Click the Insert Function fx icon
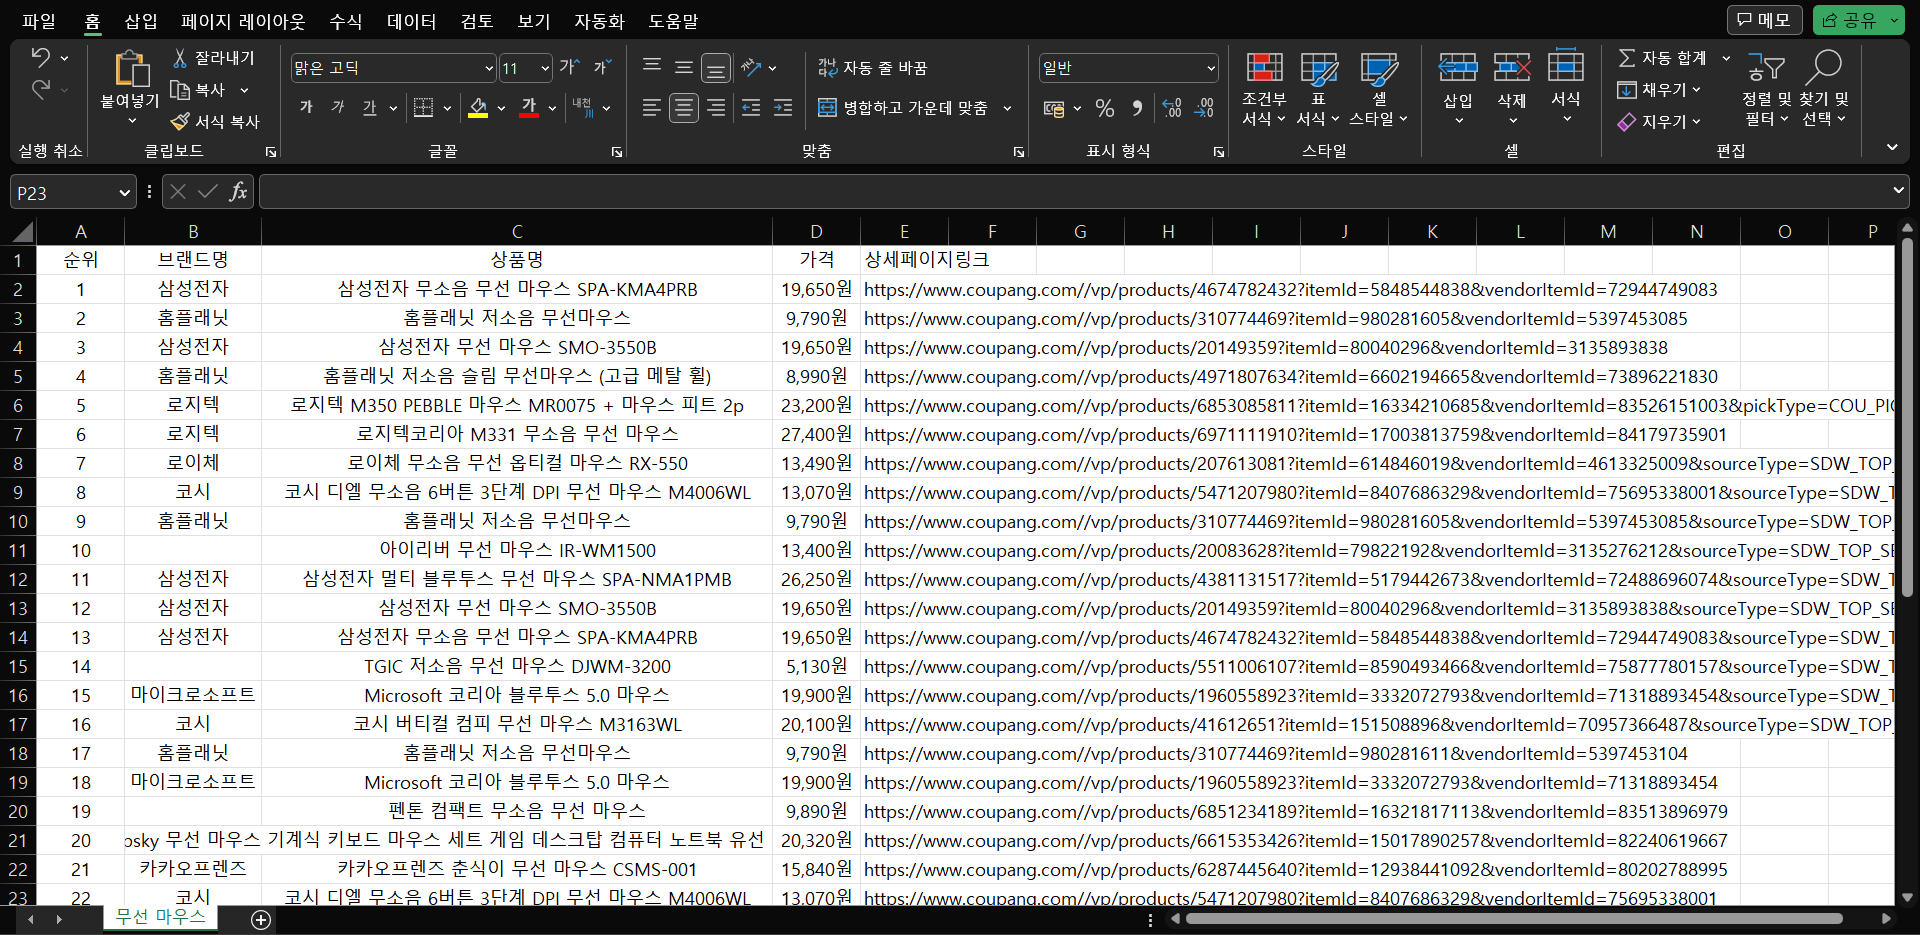Viewport: 1920px width, 935px height. click(238, 191)
